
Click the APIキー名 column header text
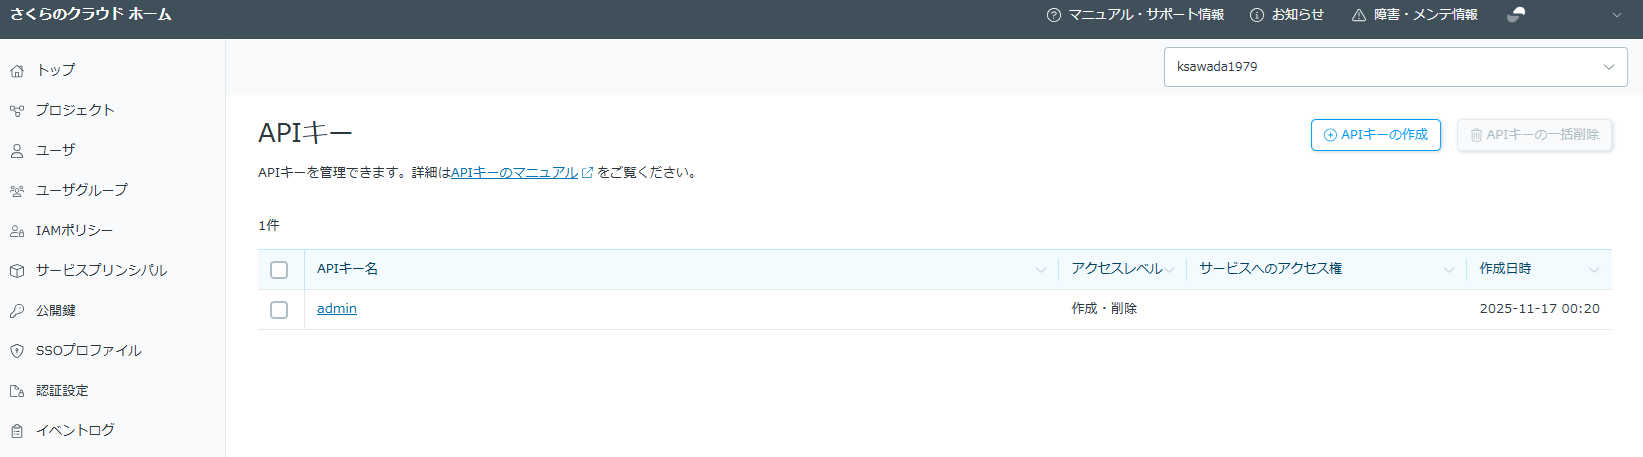(347, 269)
